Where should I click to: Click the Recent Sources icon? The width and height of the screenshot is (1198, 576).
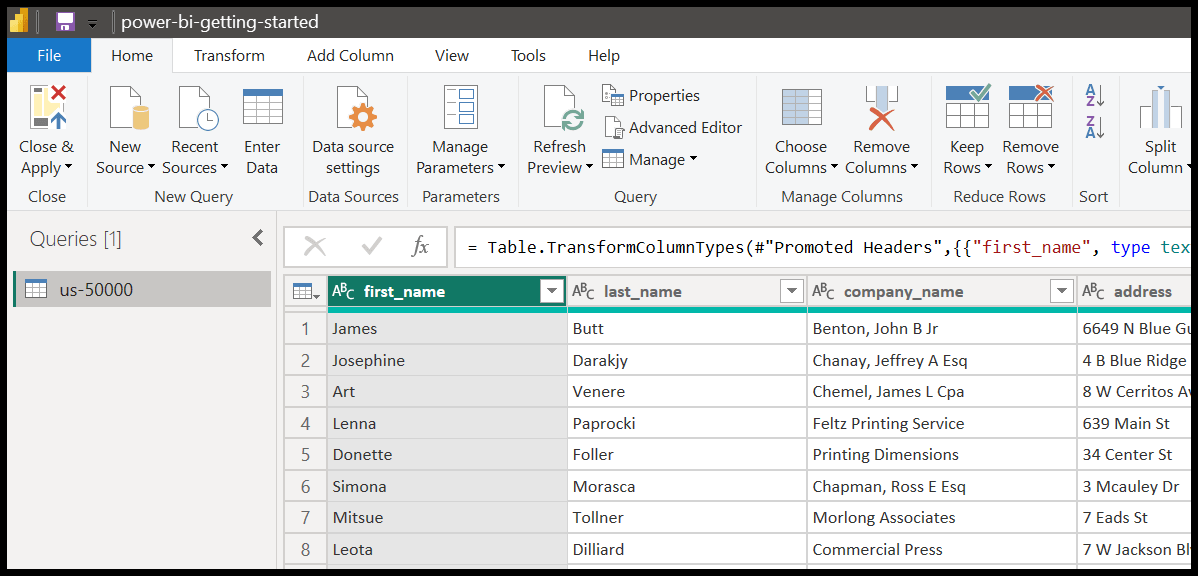point(197,107)
